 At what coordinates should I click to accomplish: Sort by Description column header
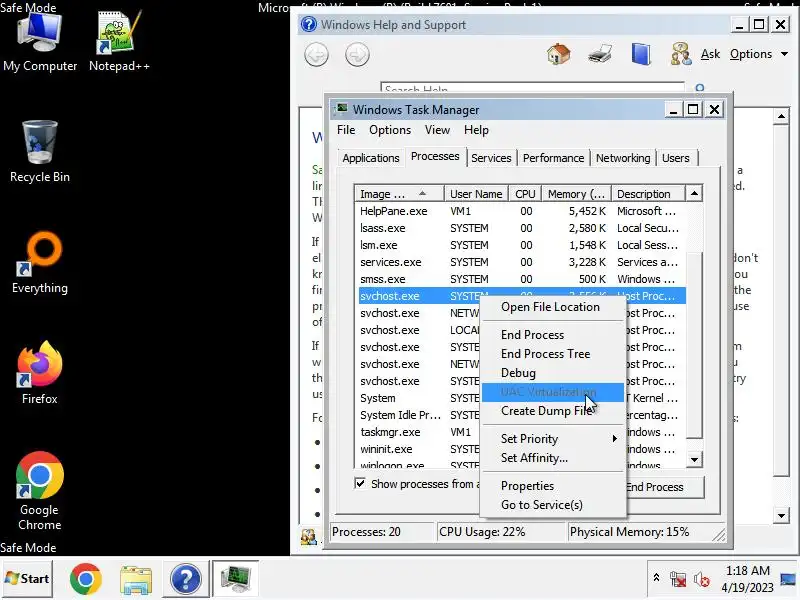tap(648, 194)
